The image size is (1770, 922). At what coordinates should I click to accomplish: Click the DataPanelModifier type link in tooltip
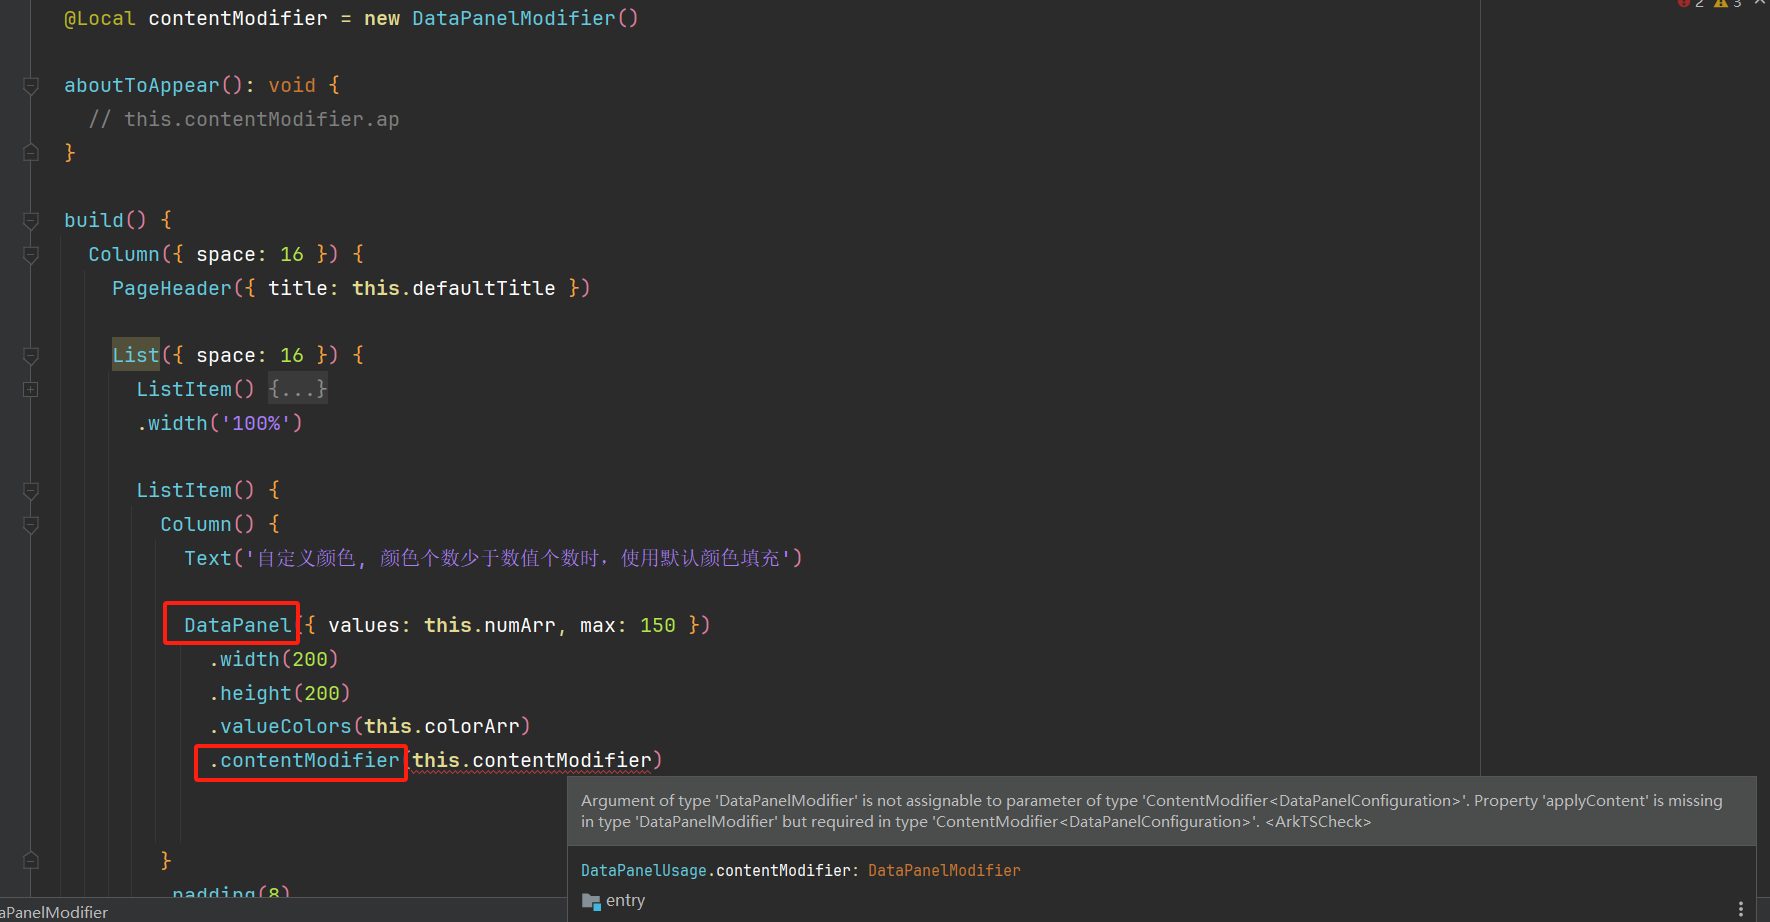coord(944,871)
